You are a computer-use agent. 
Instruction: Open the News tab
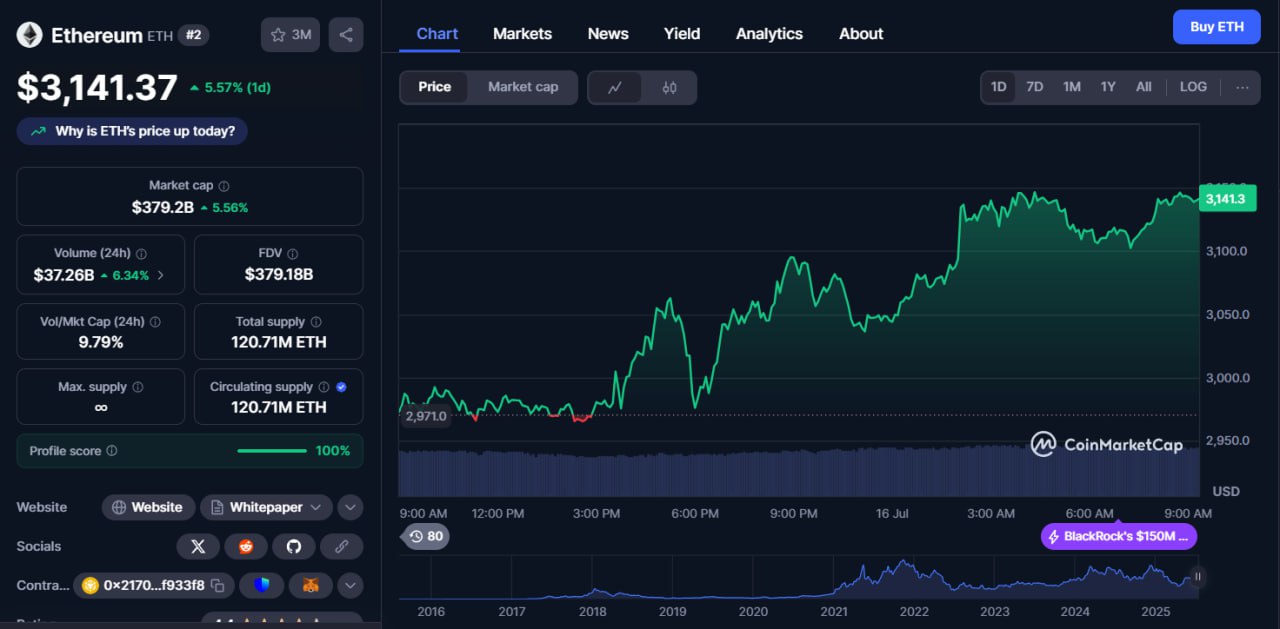(x=608, y=34)
